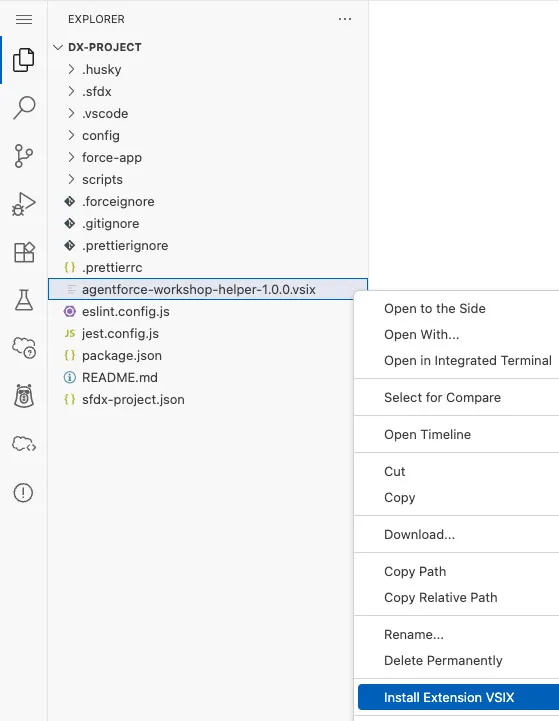The width and height of the screenshot is (559, 721).
Task: Expand the scripts folder
Action: coord(71,179)
